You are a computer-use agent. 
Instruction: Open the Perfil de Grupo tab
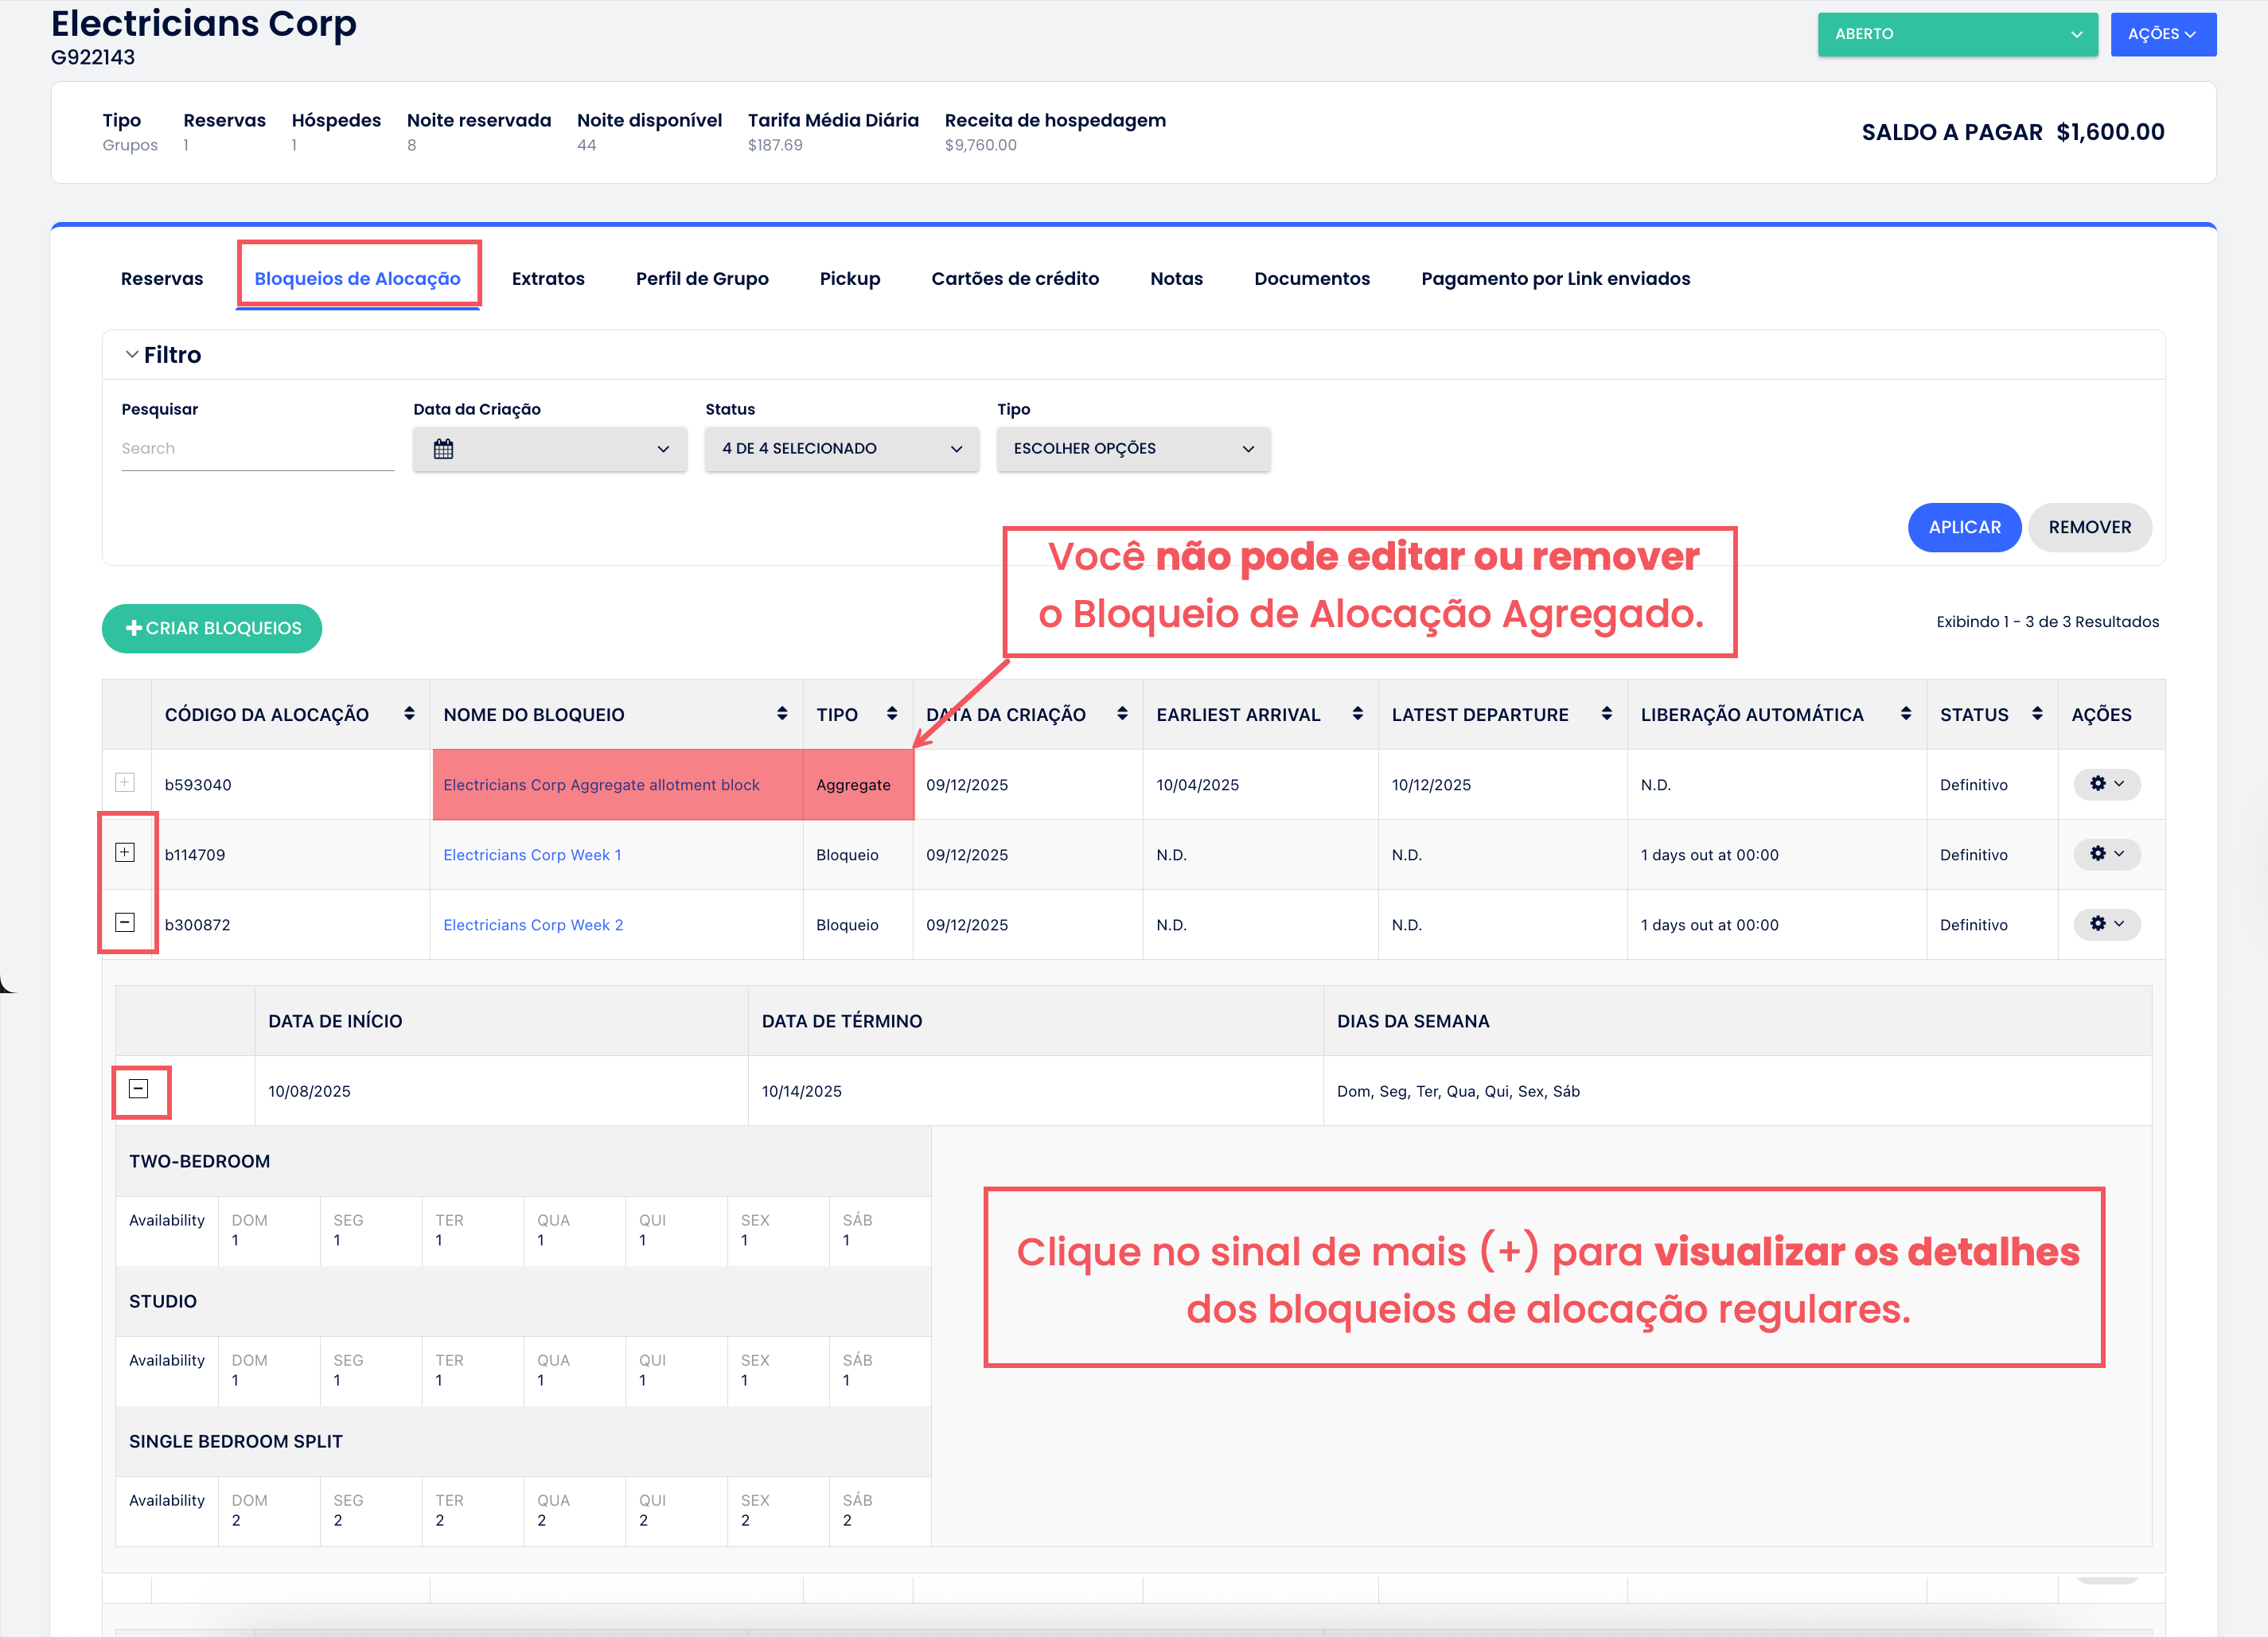click(702, 279)
